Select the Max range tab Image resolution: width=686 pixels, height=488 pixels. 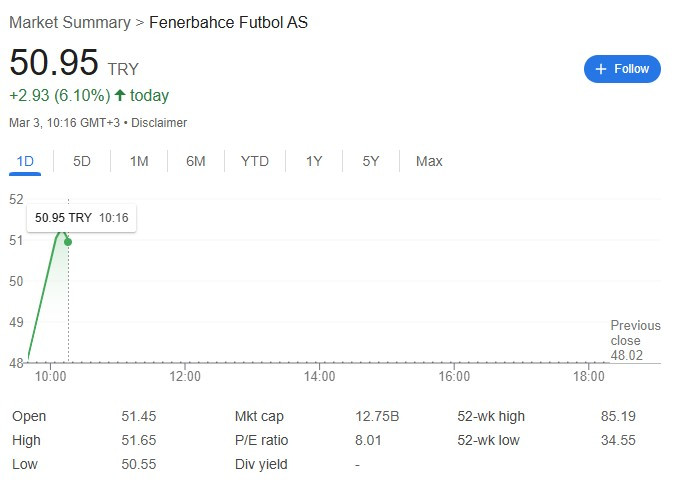[x=429, y=161]
